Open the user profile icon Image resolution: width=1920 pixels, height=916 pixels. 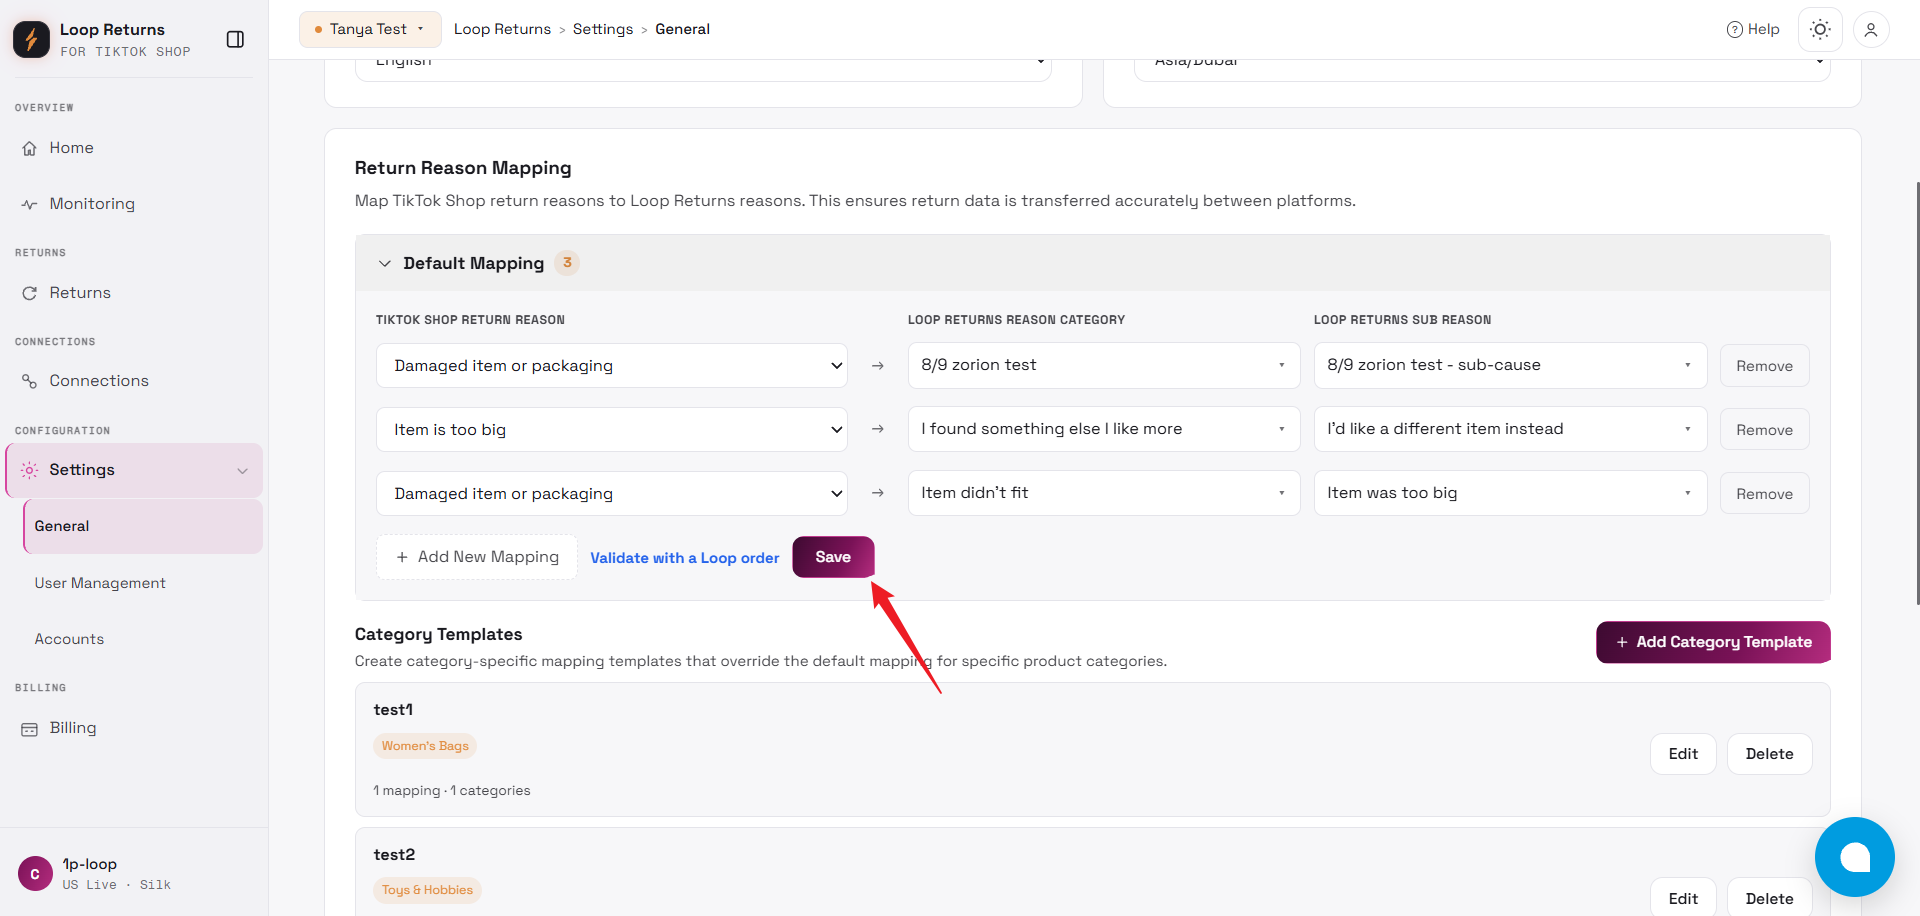click(1871, 30)
